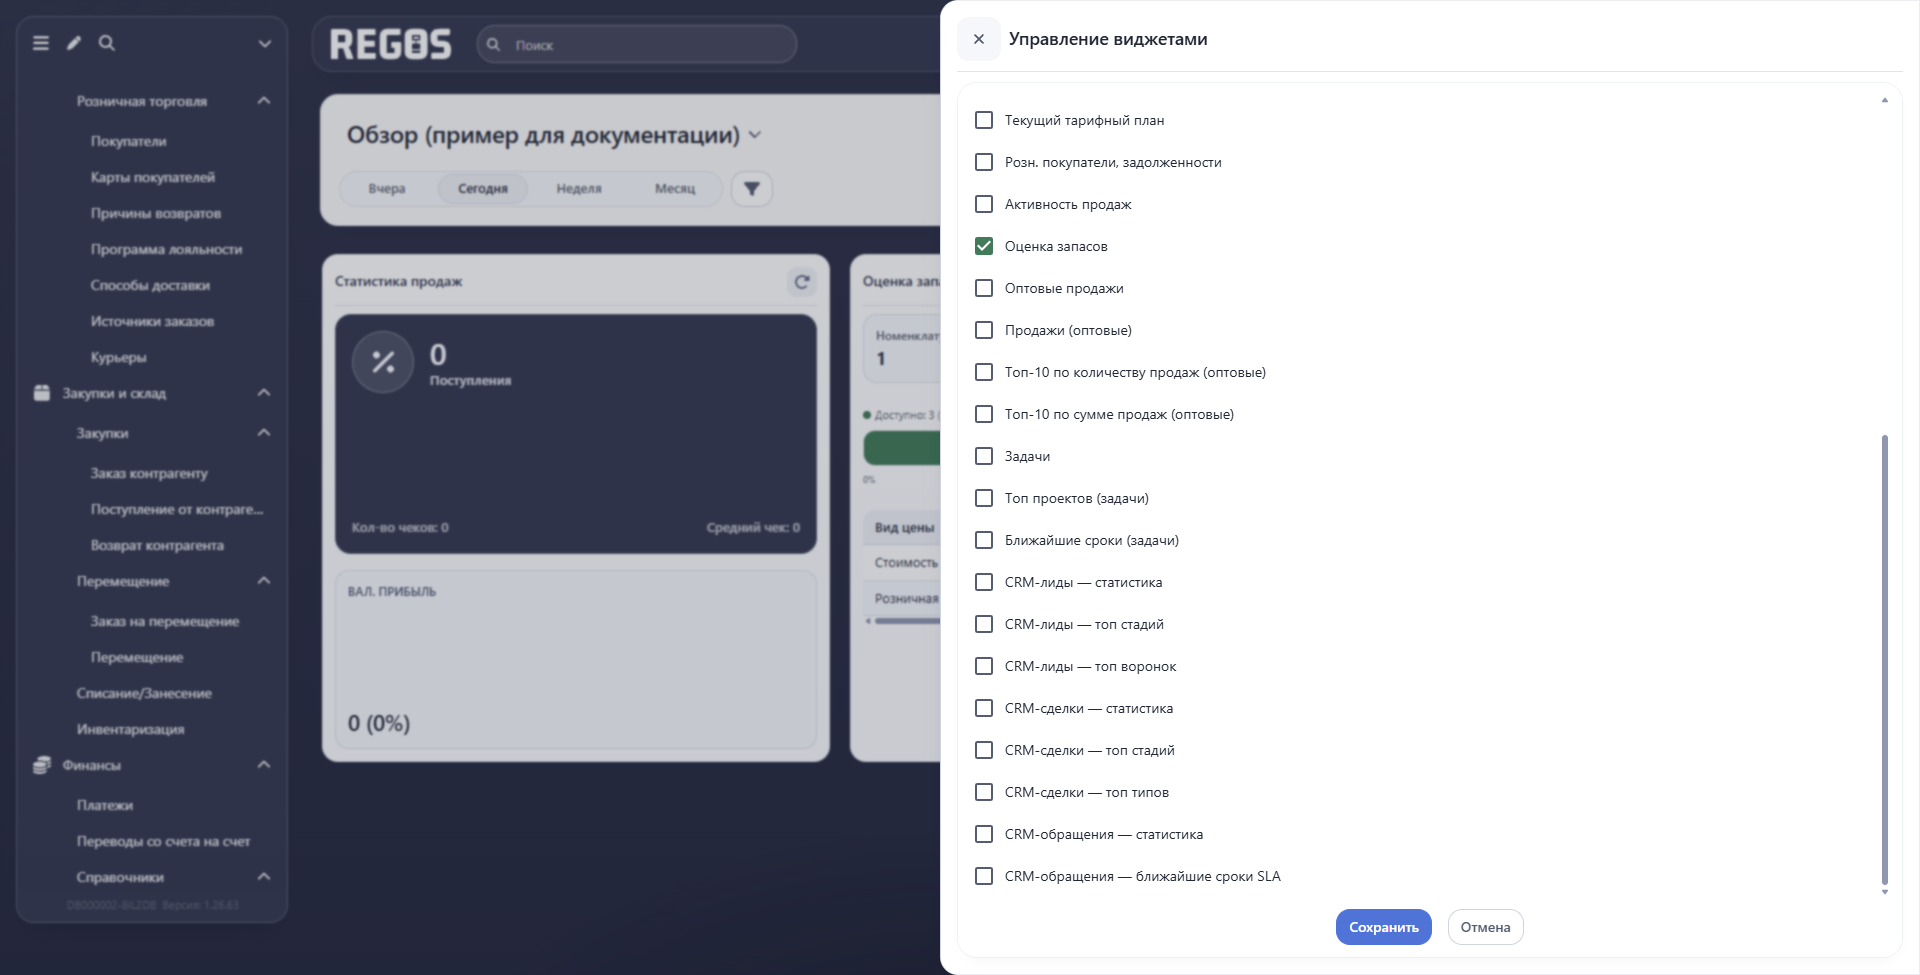Screen dimensions: 1920x975
Task: Click the percent icon in sales card
Action: (x=383, y=362)
